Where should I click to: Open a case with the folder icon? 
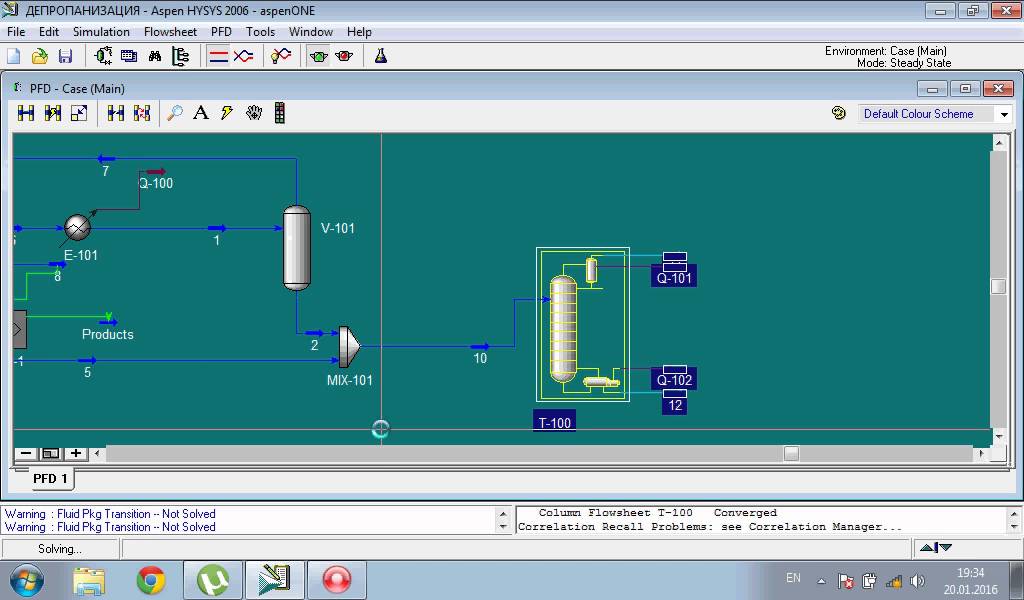(39, 56)
